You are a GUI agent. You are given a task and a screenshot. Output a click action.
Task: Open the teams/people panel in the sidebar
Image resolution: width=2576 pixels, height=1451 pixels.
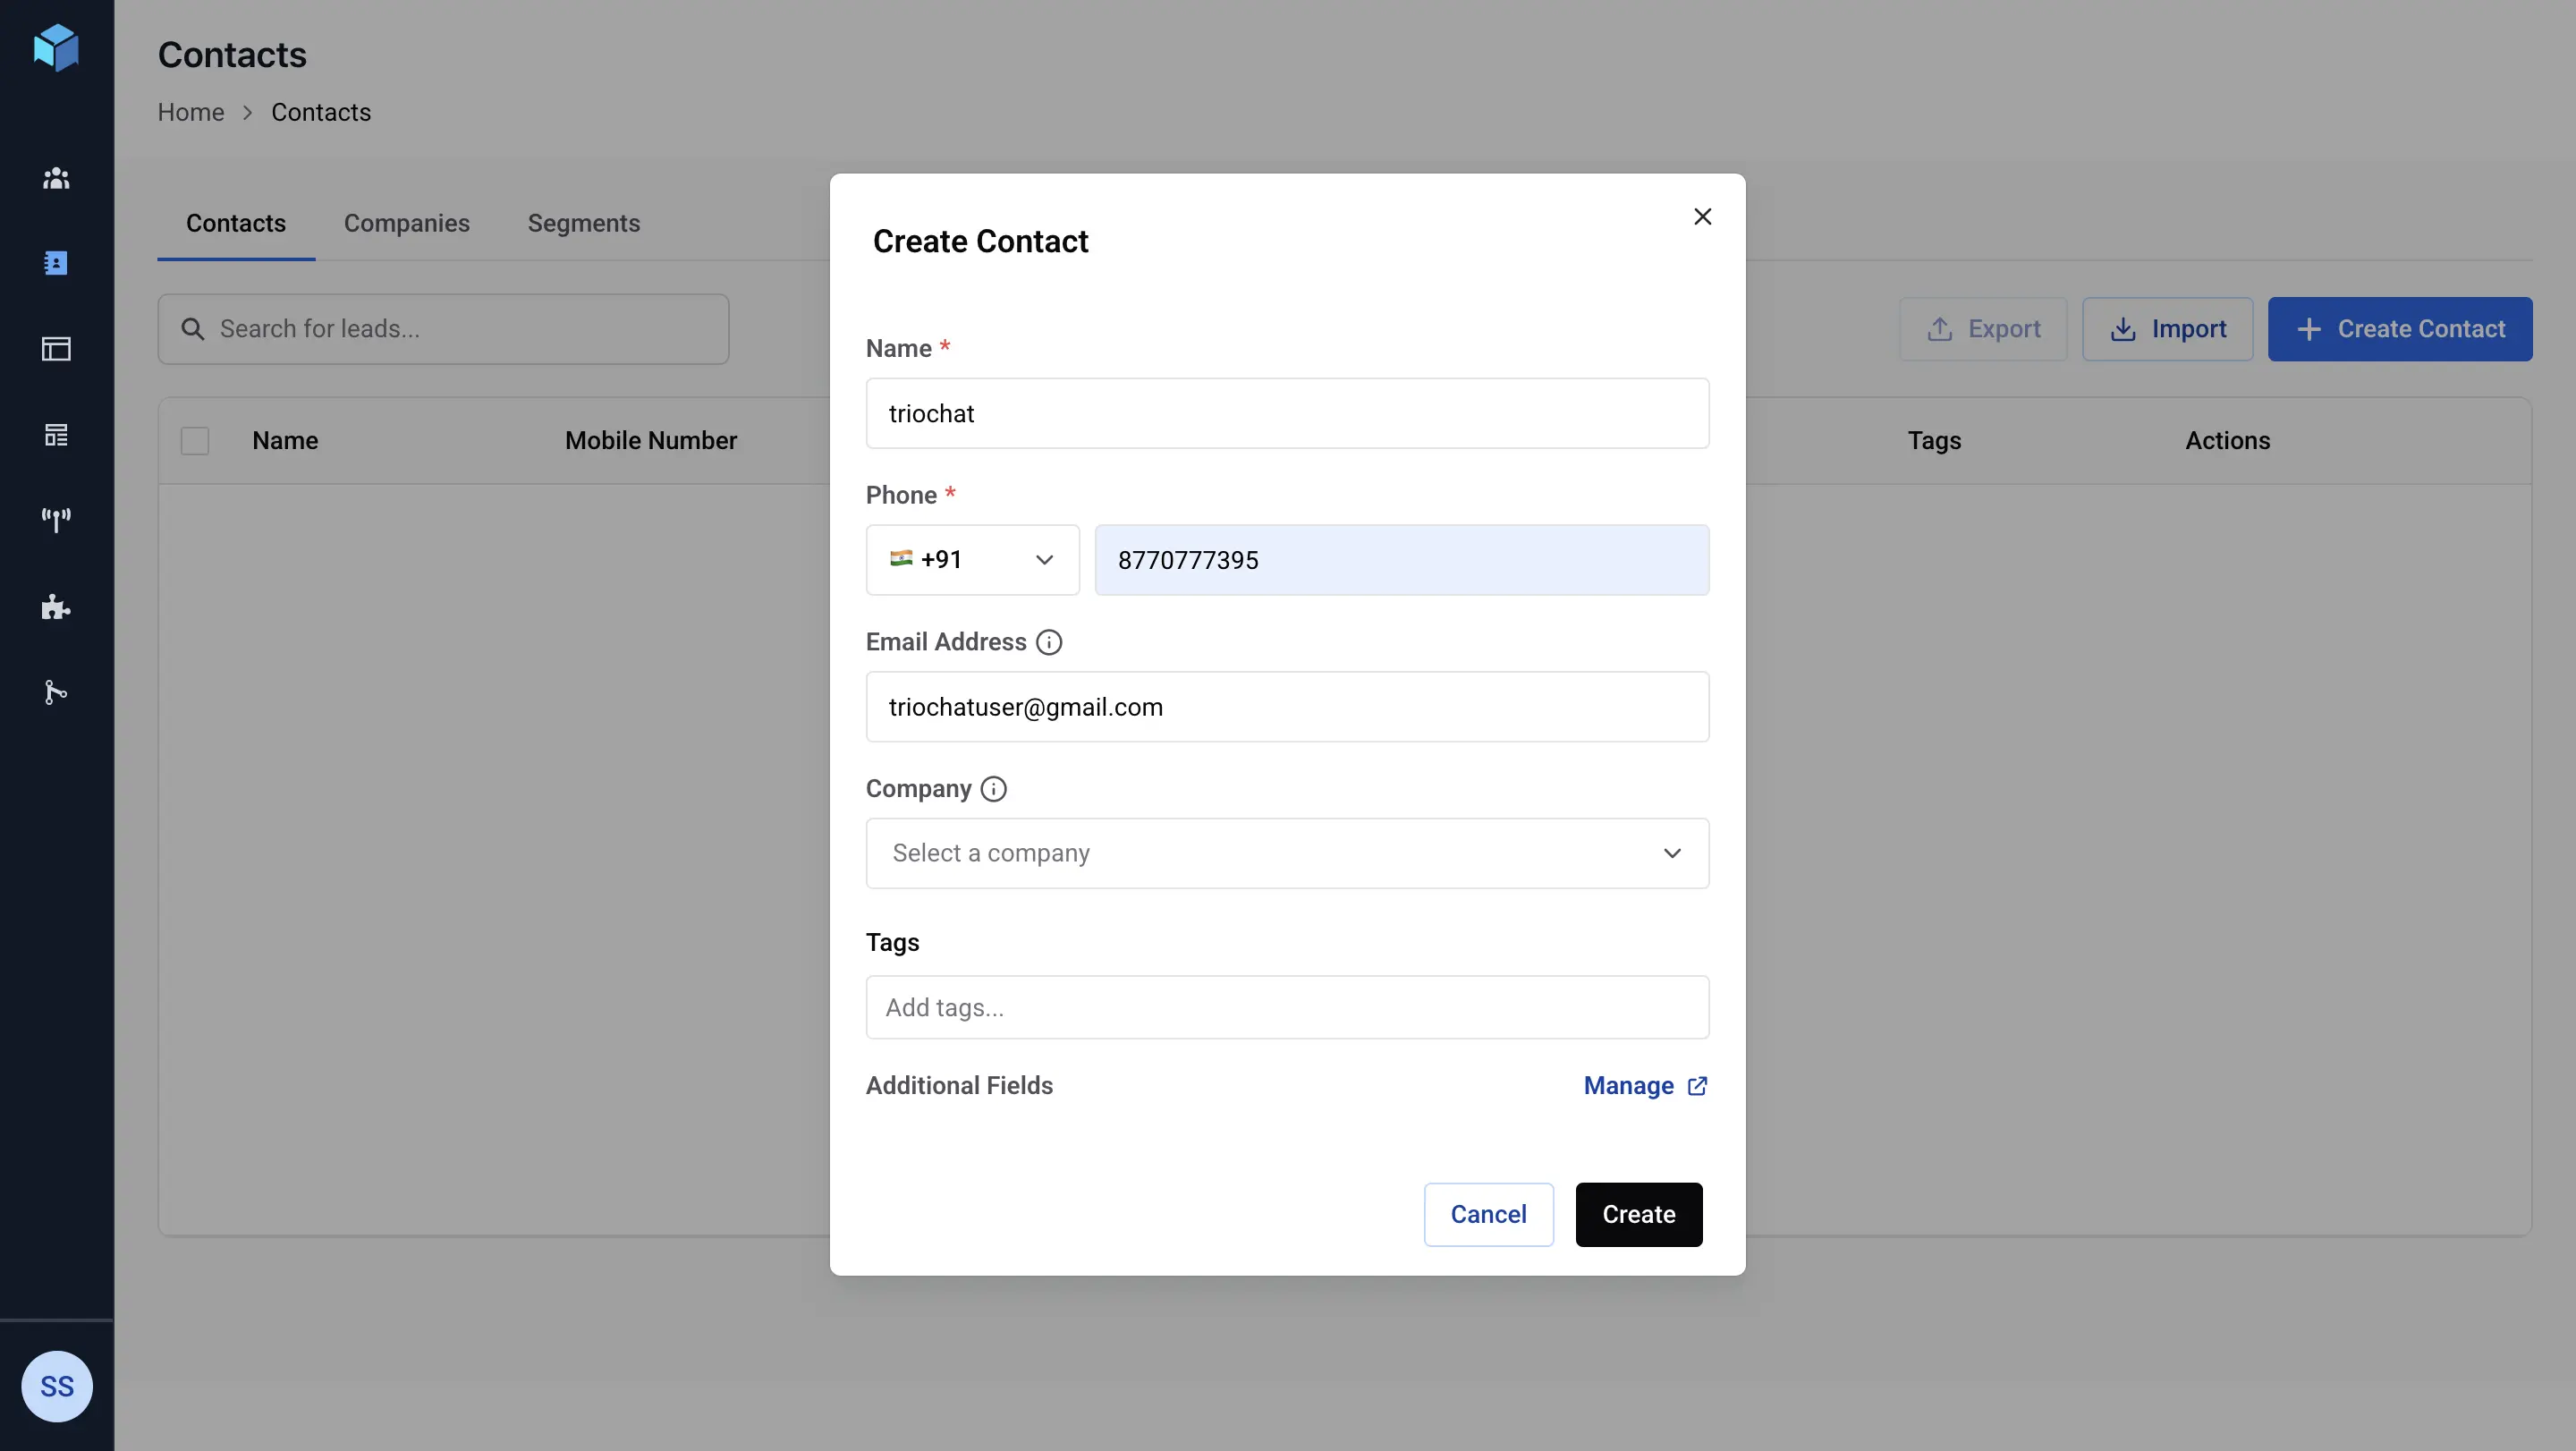(56, 179)
